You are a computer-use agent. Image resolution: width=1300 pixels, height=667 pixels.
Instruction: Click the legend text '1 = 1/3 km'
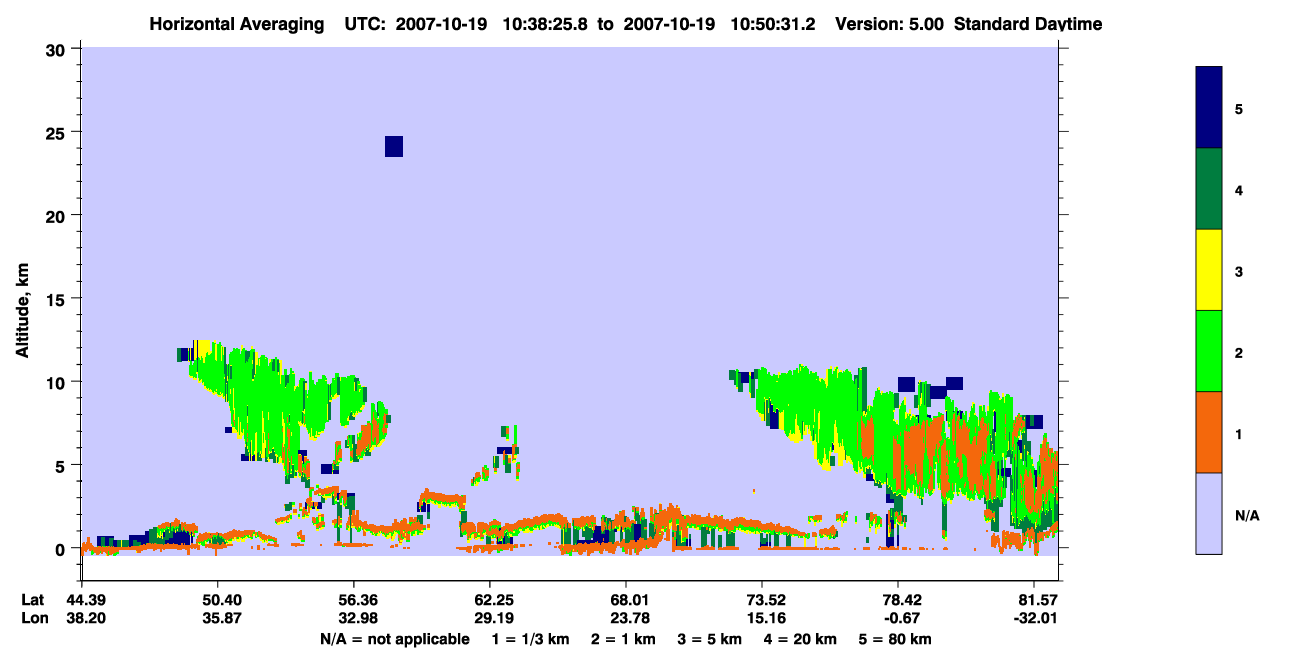[x=533, y=639]
